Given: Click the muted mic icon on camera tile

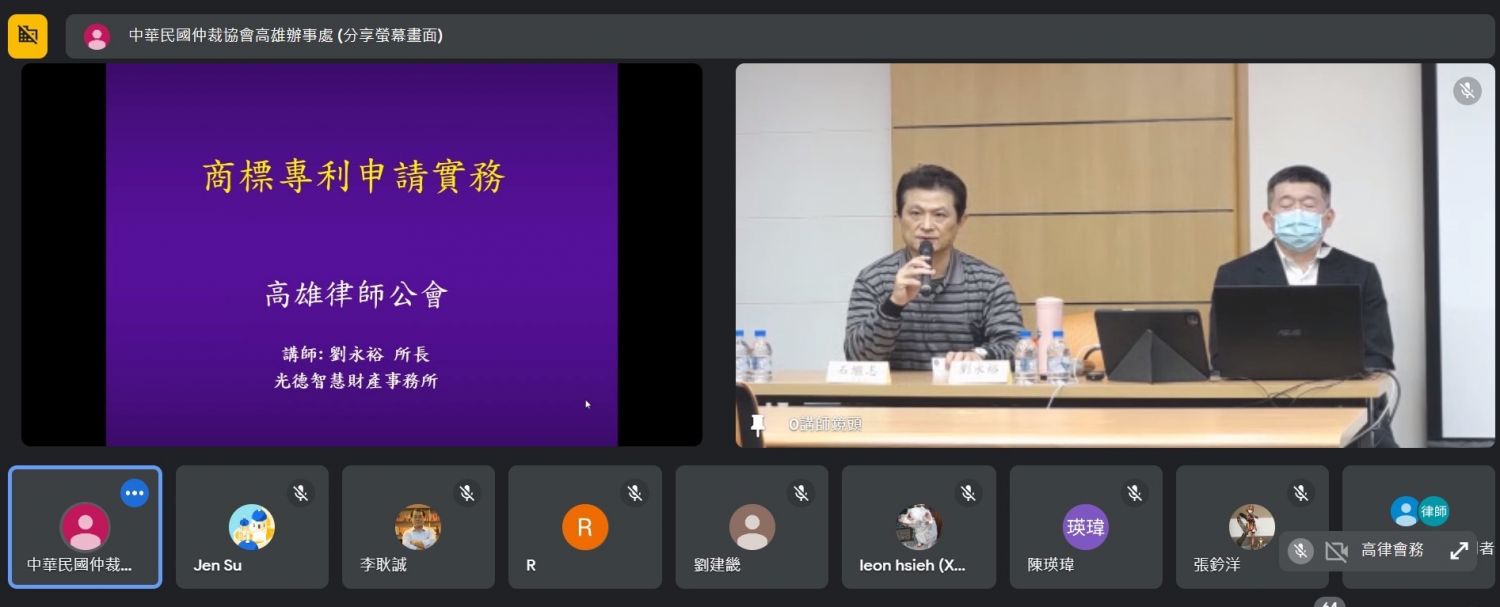Looking at the screenshot, I should click(1467, 91).
